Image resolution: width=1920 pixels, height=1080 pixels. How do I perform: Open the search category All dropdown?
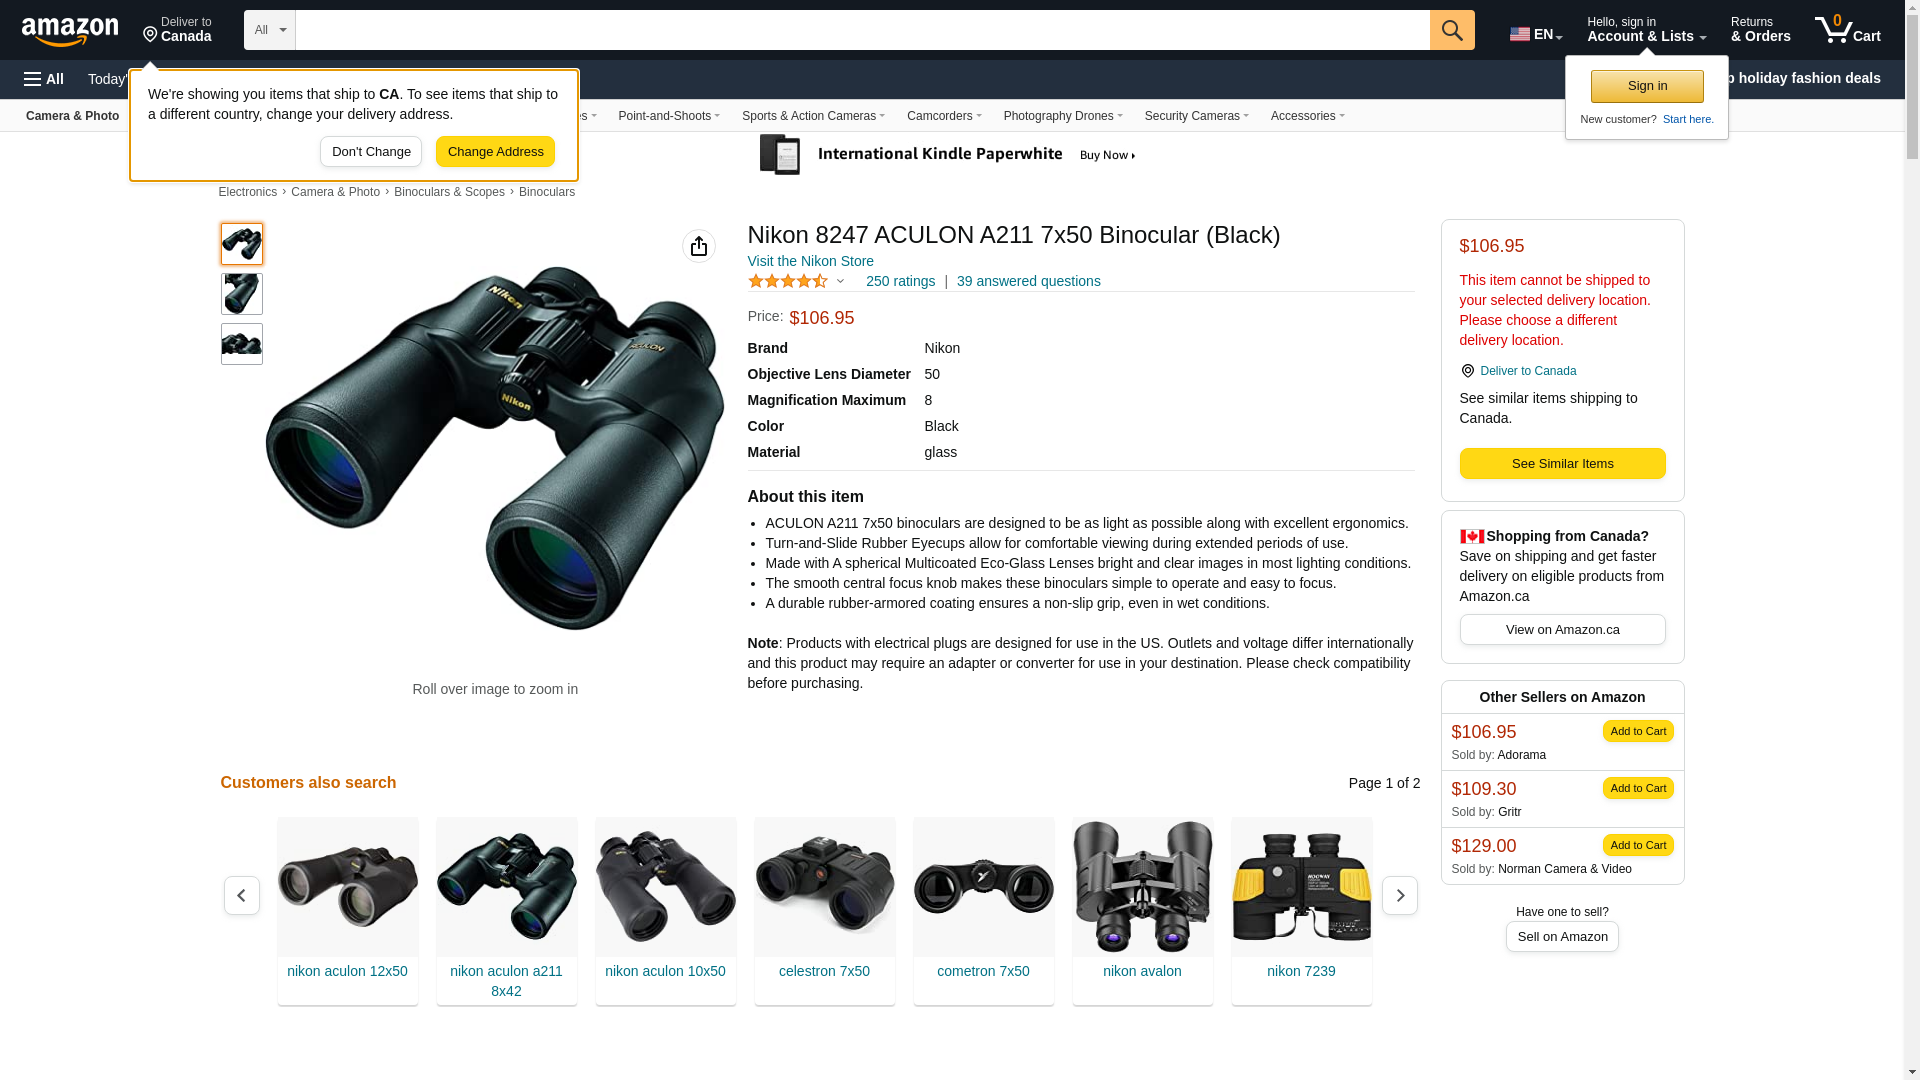(270, 30)
